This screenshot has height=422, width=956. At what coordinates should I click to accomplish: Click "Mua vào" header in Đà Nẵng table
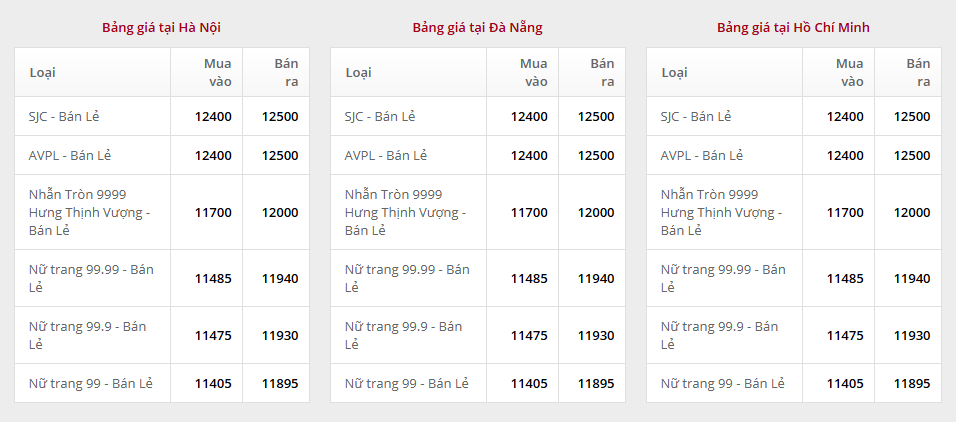pos(533,72)
